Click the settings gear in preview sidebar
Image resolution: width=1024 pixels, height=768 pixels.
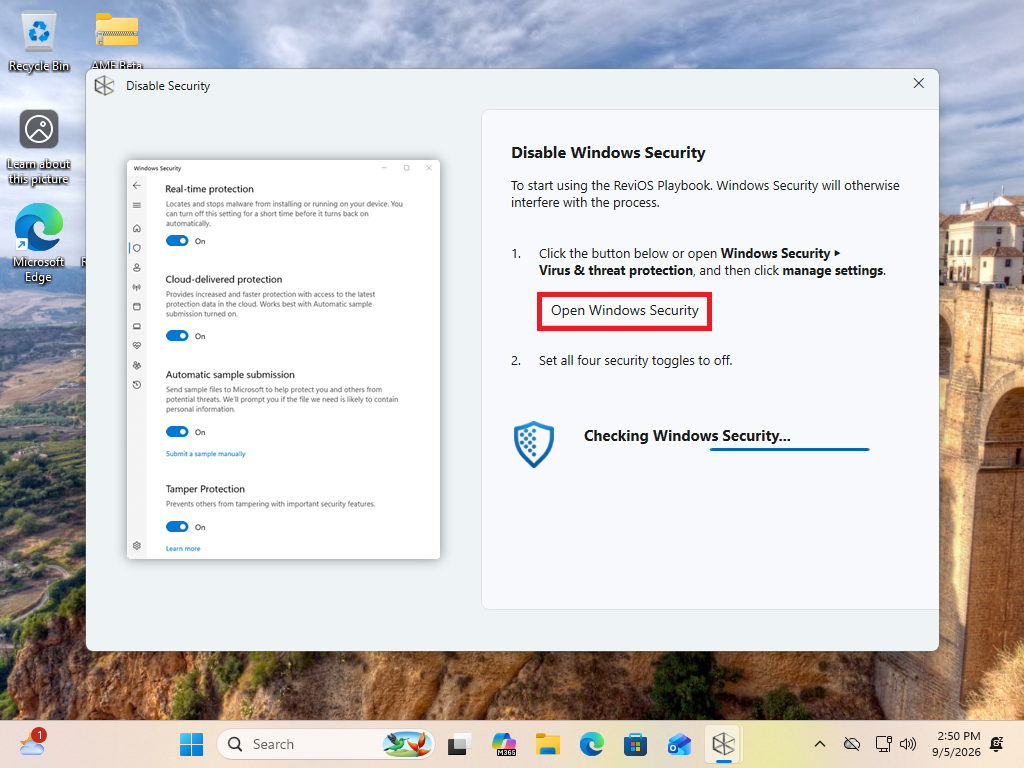click(136, 545)
